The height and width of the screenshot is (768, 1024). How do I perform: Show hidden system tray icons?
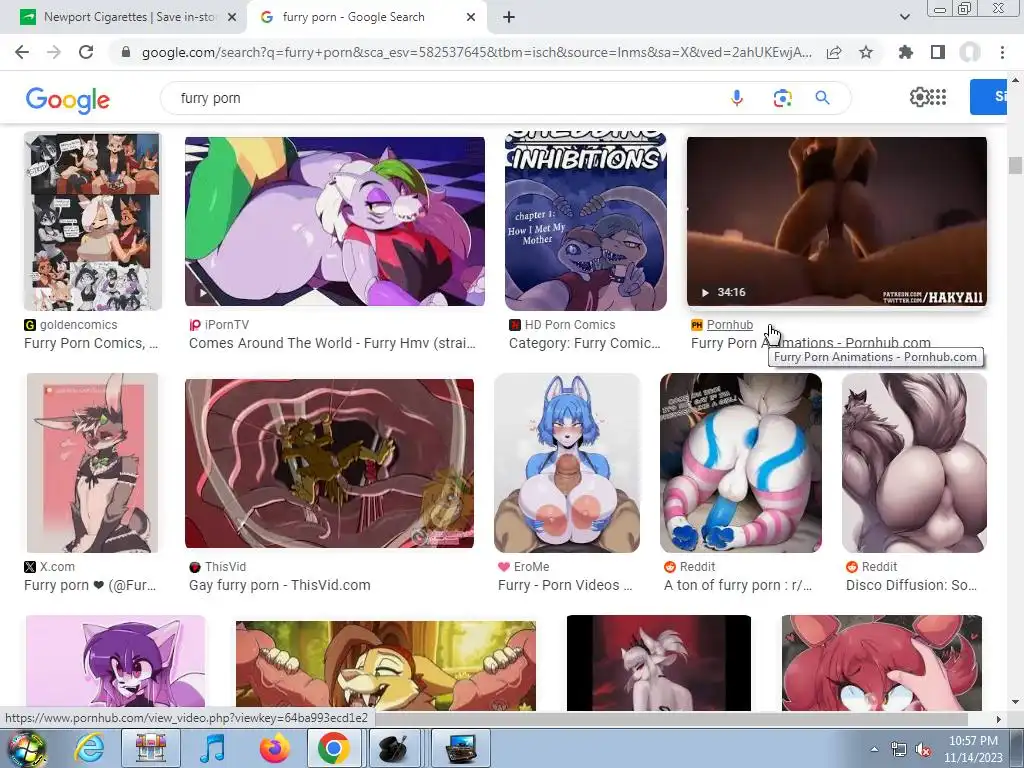(874, 750)
